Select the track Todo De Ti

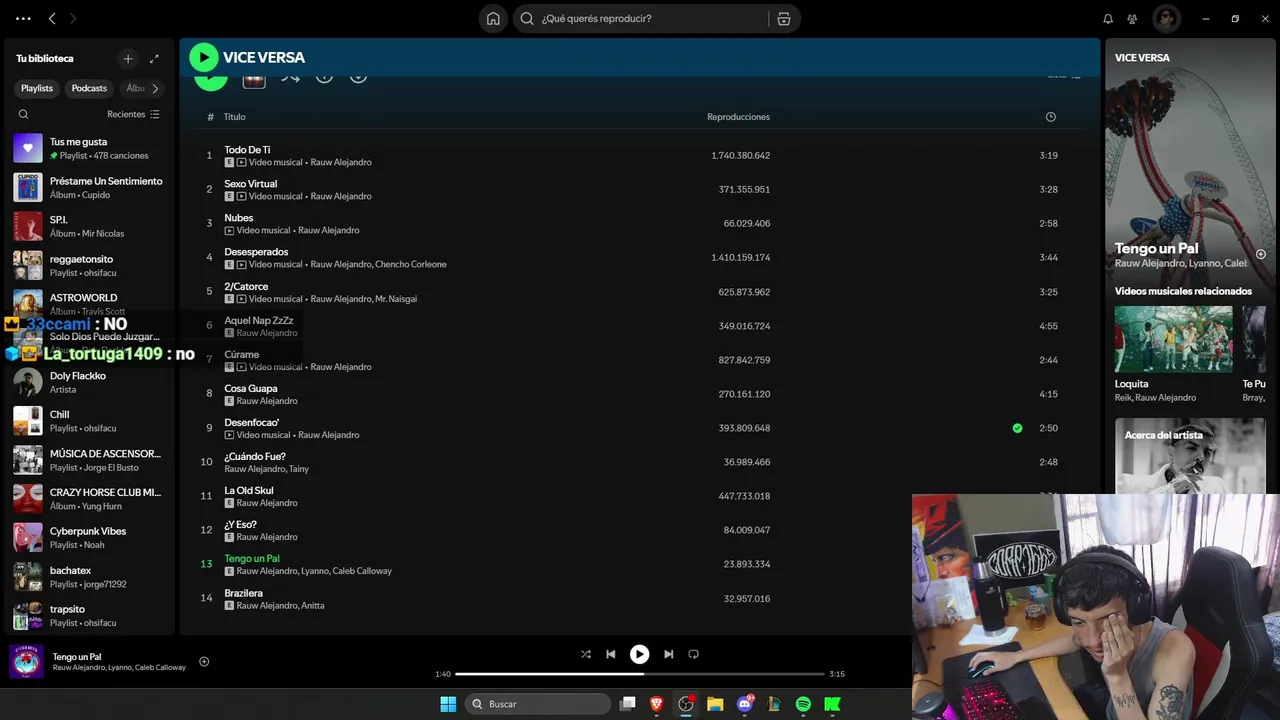247,150
